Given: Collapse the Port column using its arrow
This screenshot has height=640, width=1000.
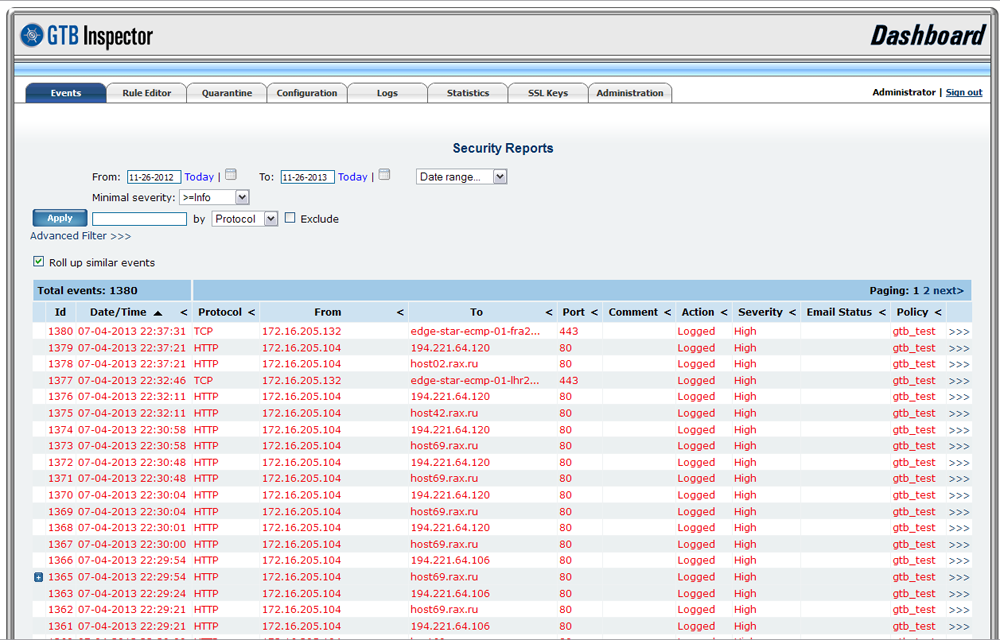Looking at the screenshot, I should 594,313.
